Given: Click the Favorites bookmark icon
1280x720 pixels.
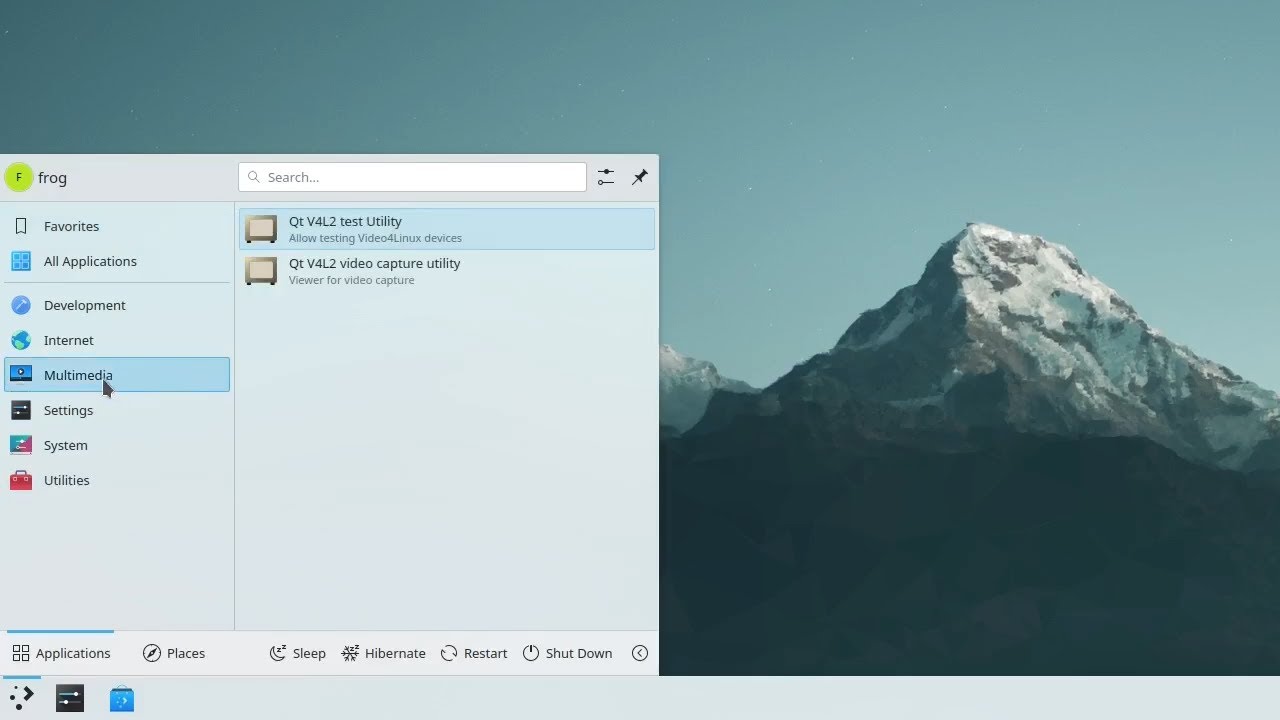Looking at the screenshot, I should coord(21,226).
